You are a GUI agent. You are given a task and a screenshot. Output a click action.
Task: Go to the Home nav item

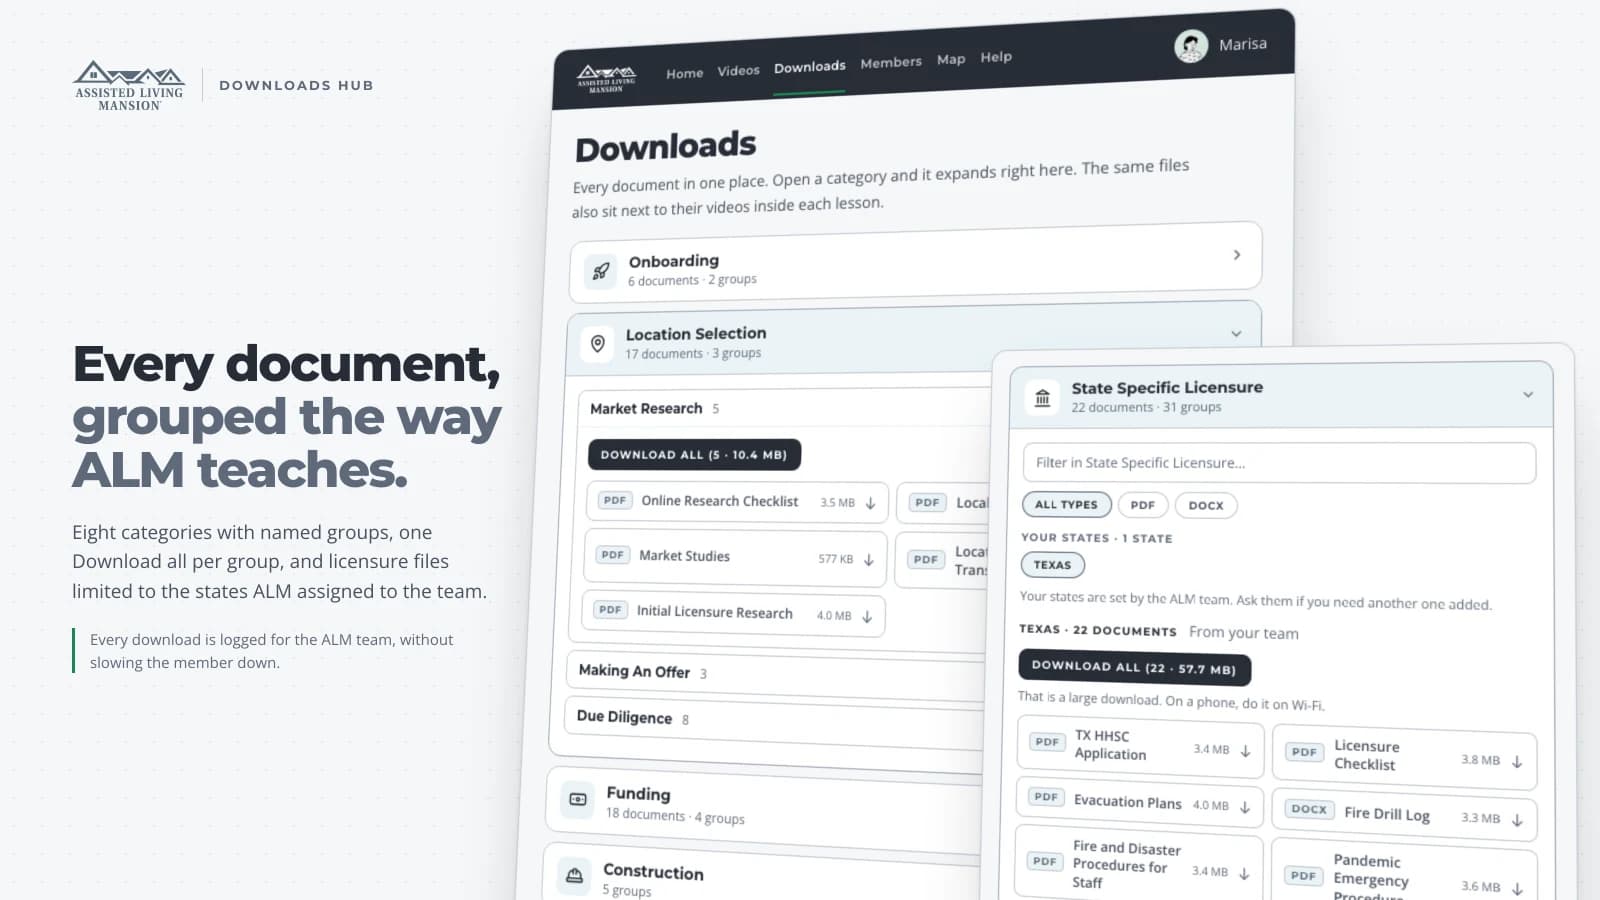point(685,73)
